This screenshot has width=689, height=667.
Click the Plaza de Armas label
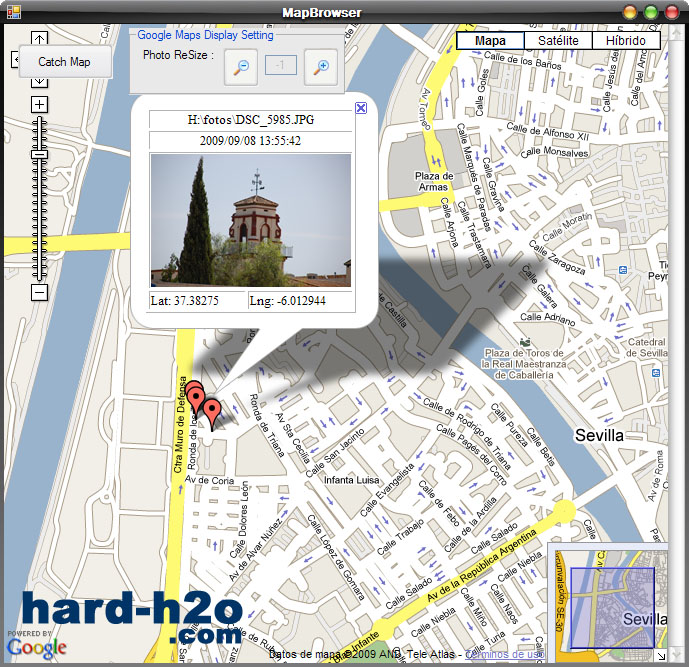coord(434,181)
